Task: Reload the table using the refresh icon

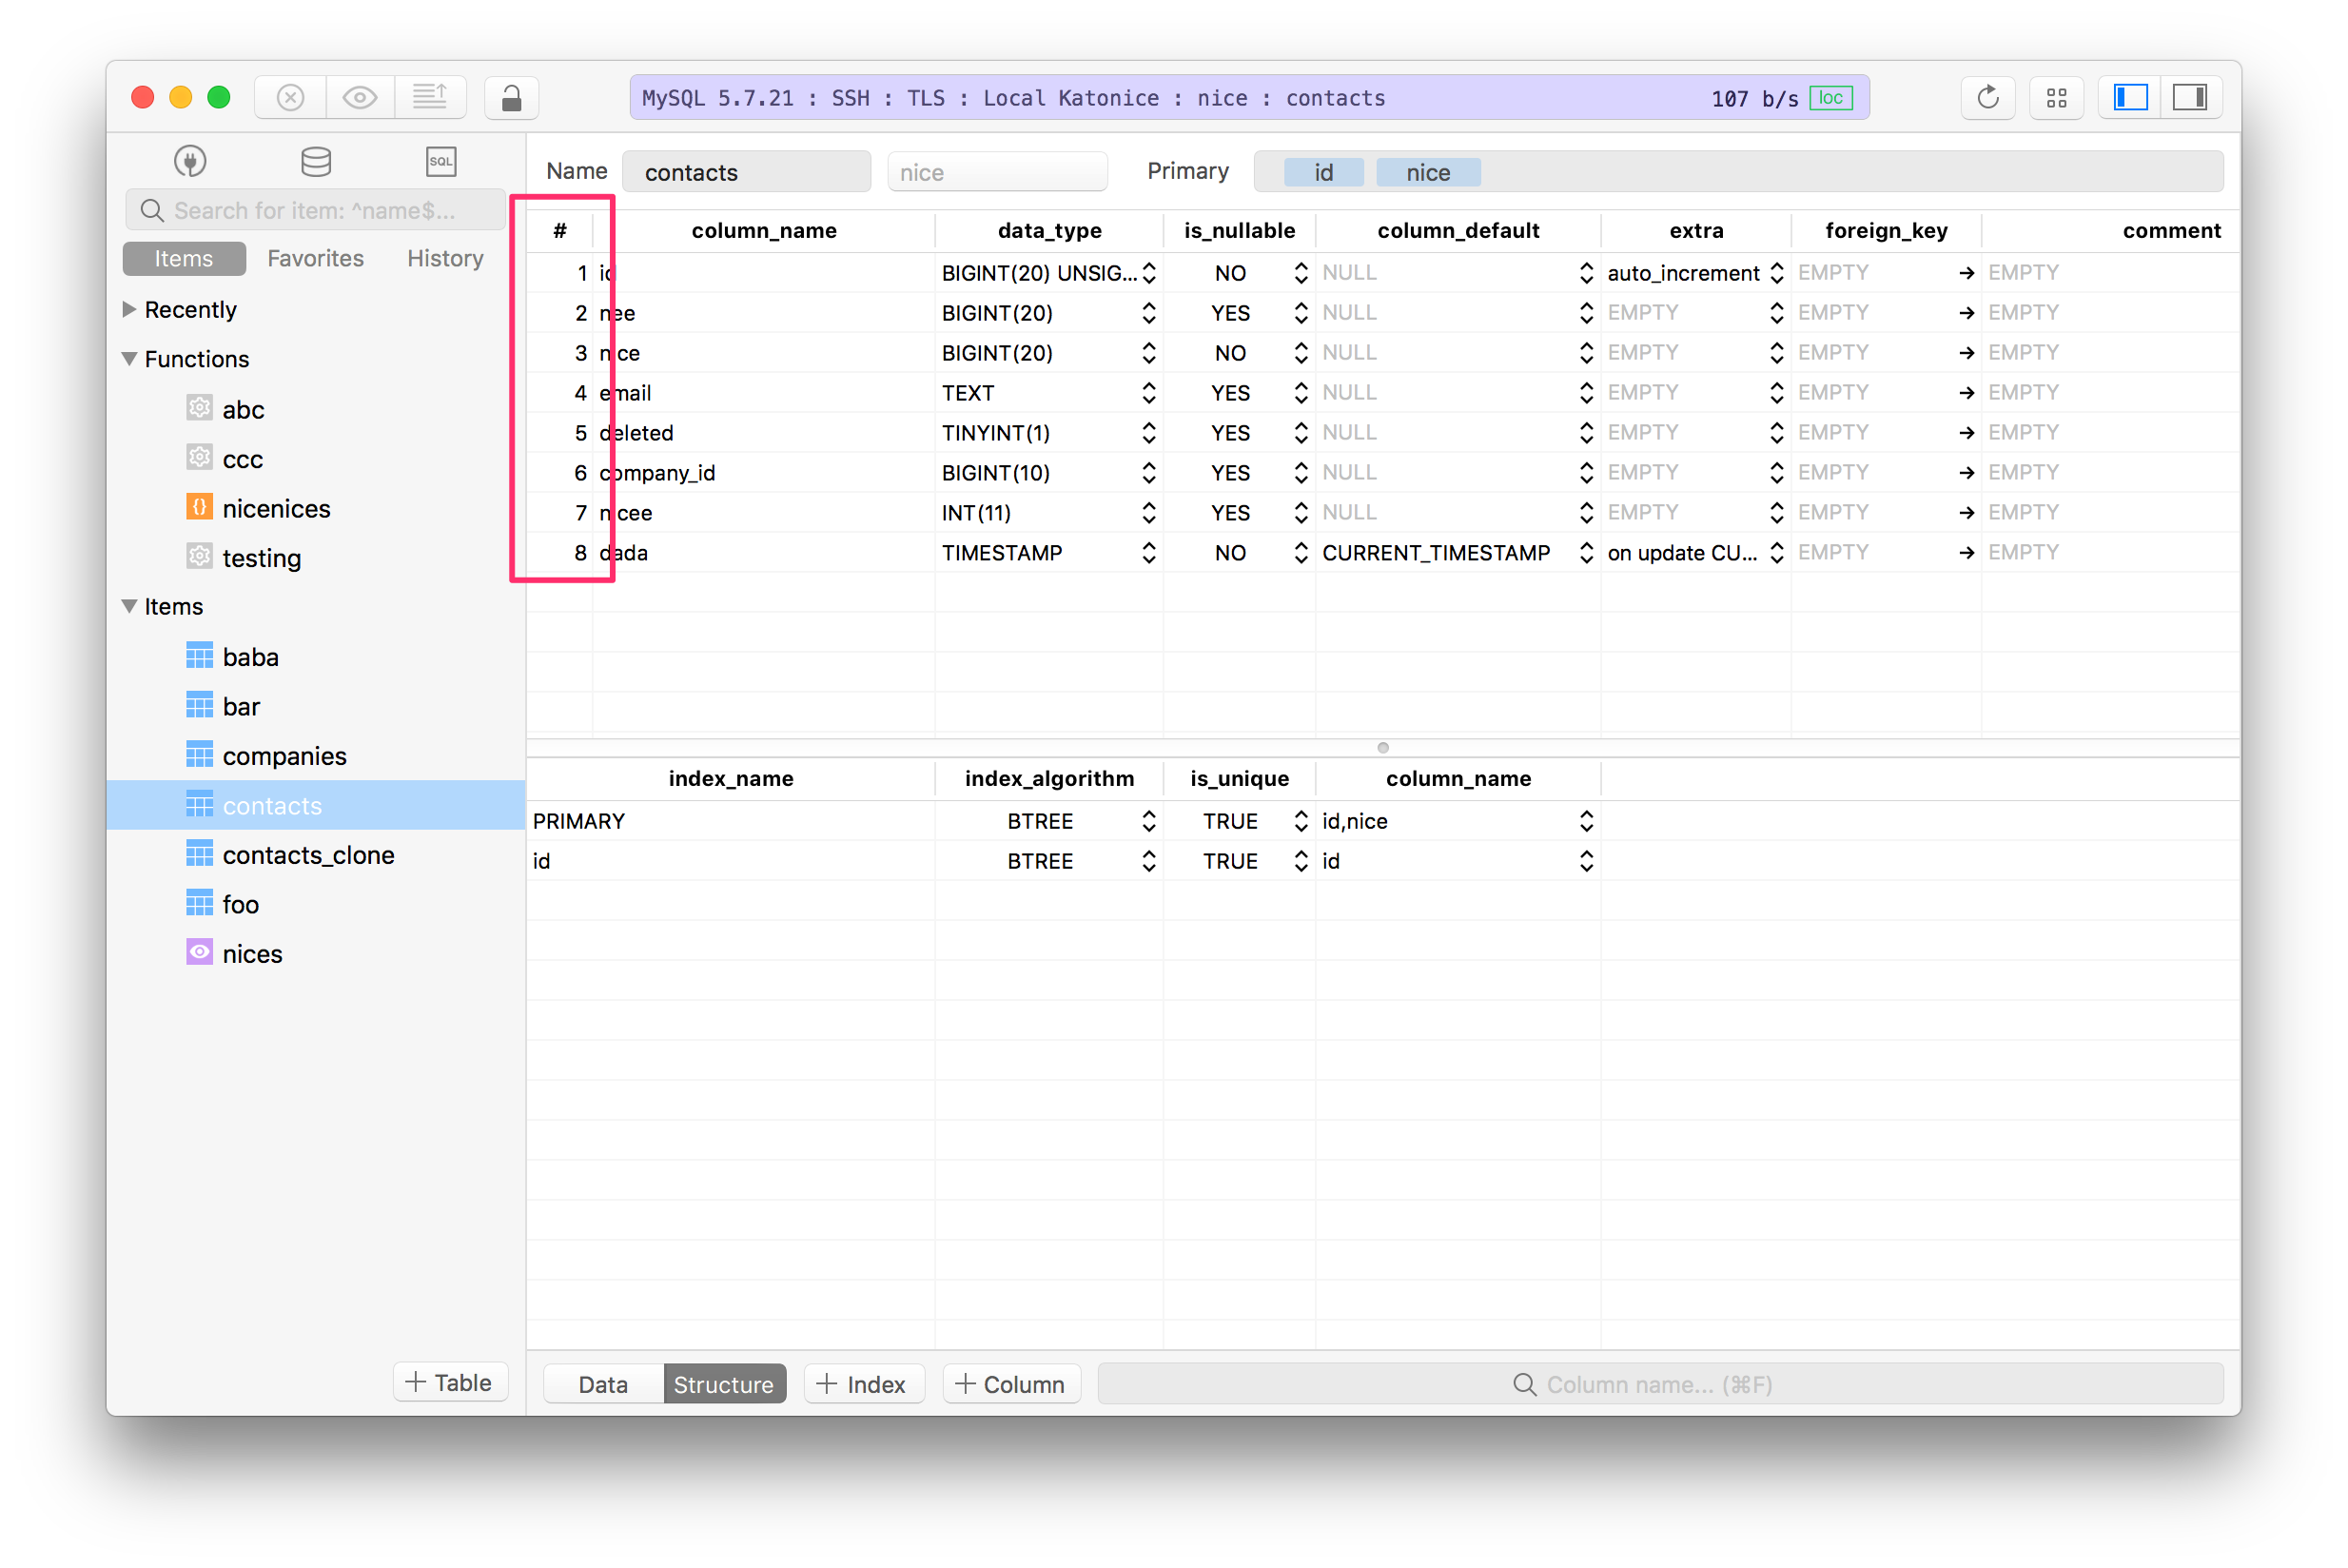Action: pyautogui.click(x=1987, y=97)
